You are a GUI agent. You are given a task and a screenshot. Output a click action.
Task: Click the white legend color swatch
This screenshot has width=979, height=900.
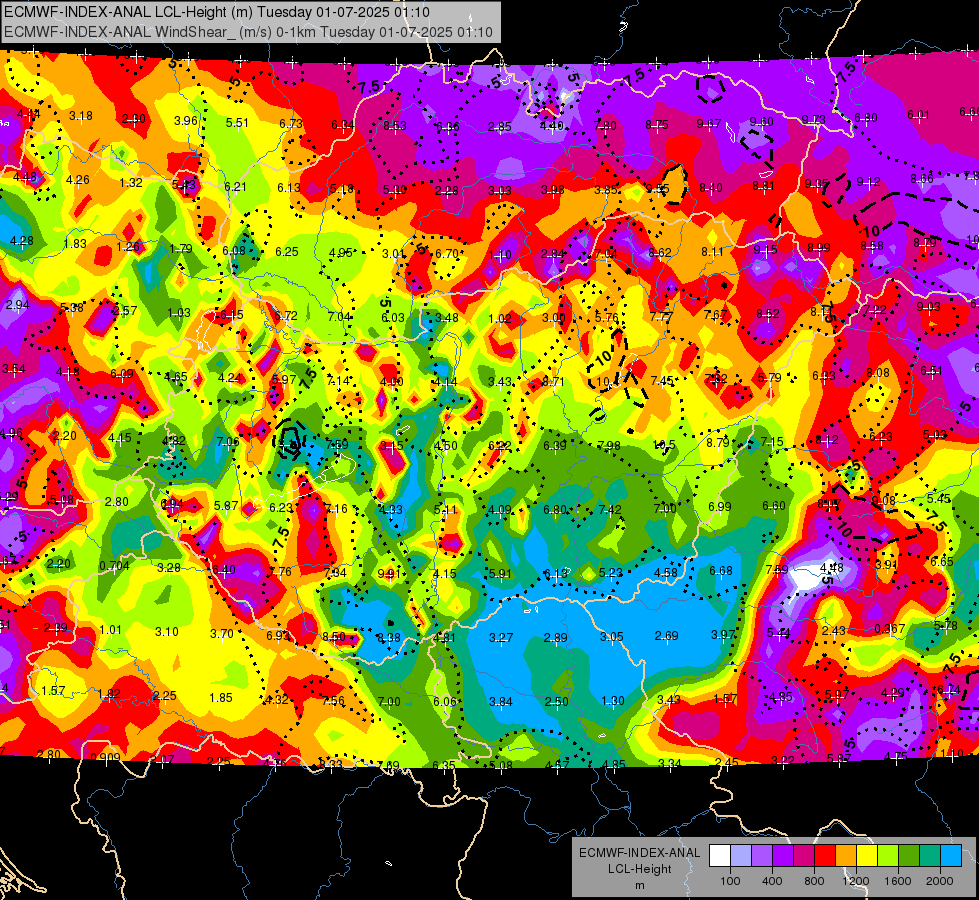pyautogui.click(x=720, y=856)
